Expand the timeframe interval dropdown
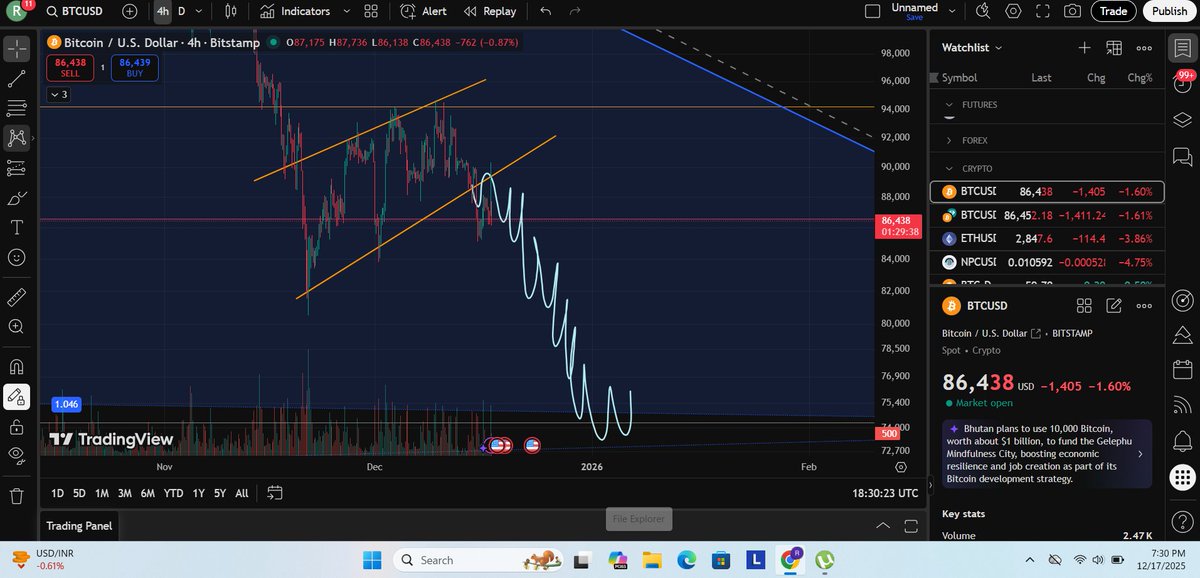This screenshot has height=578, width=1200. pyautogui.click(x=200, y=11)
